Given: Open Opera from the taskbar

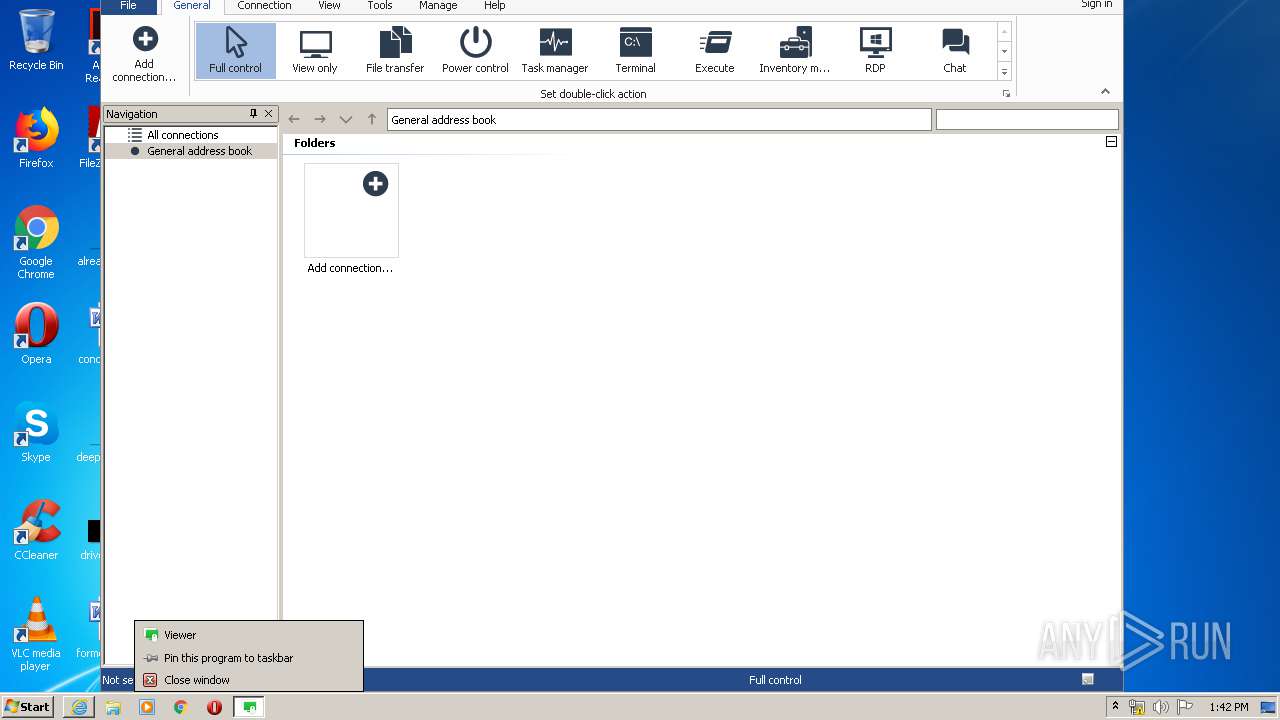Looking at the screenshot, I should tap(214, 707).
